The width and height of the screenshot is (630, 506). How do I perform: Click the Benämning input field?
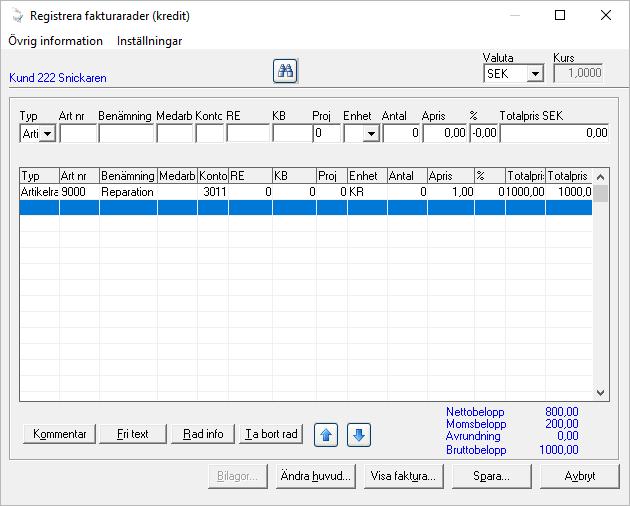click(126, 133)
